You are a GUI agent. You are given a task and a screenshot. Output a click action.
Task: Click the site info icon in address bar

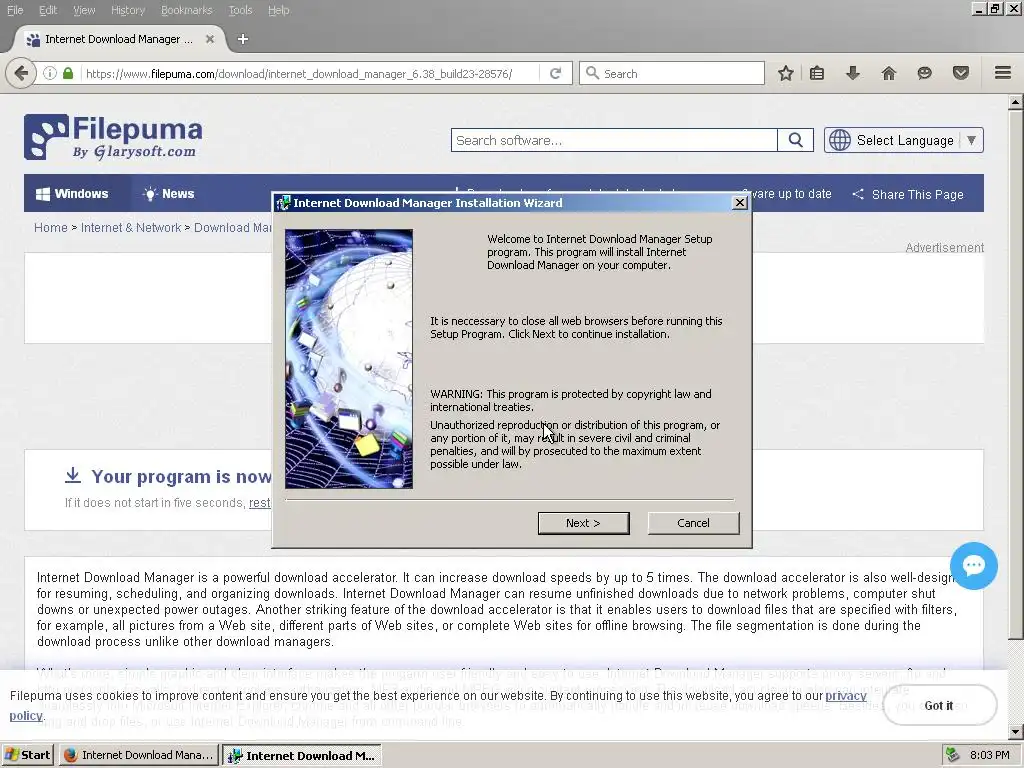(50, 73)
